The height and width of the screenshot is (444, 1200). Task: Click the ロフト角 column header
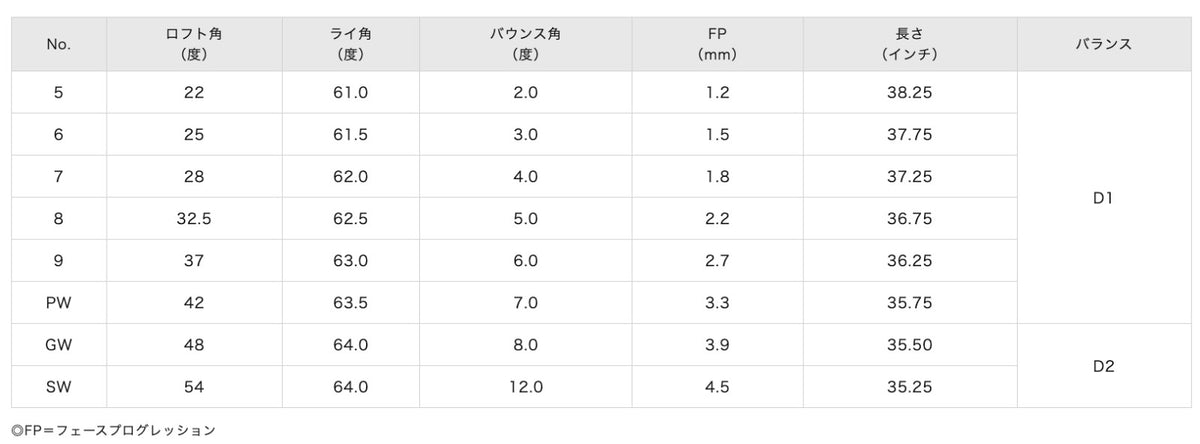pos(194,44)
